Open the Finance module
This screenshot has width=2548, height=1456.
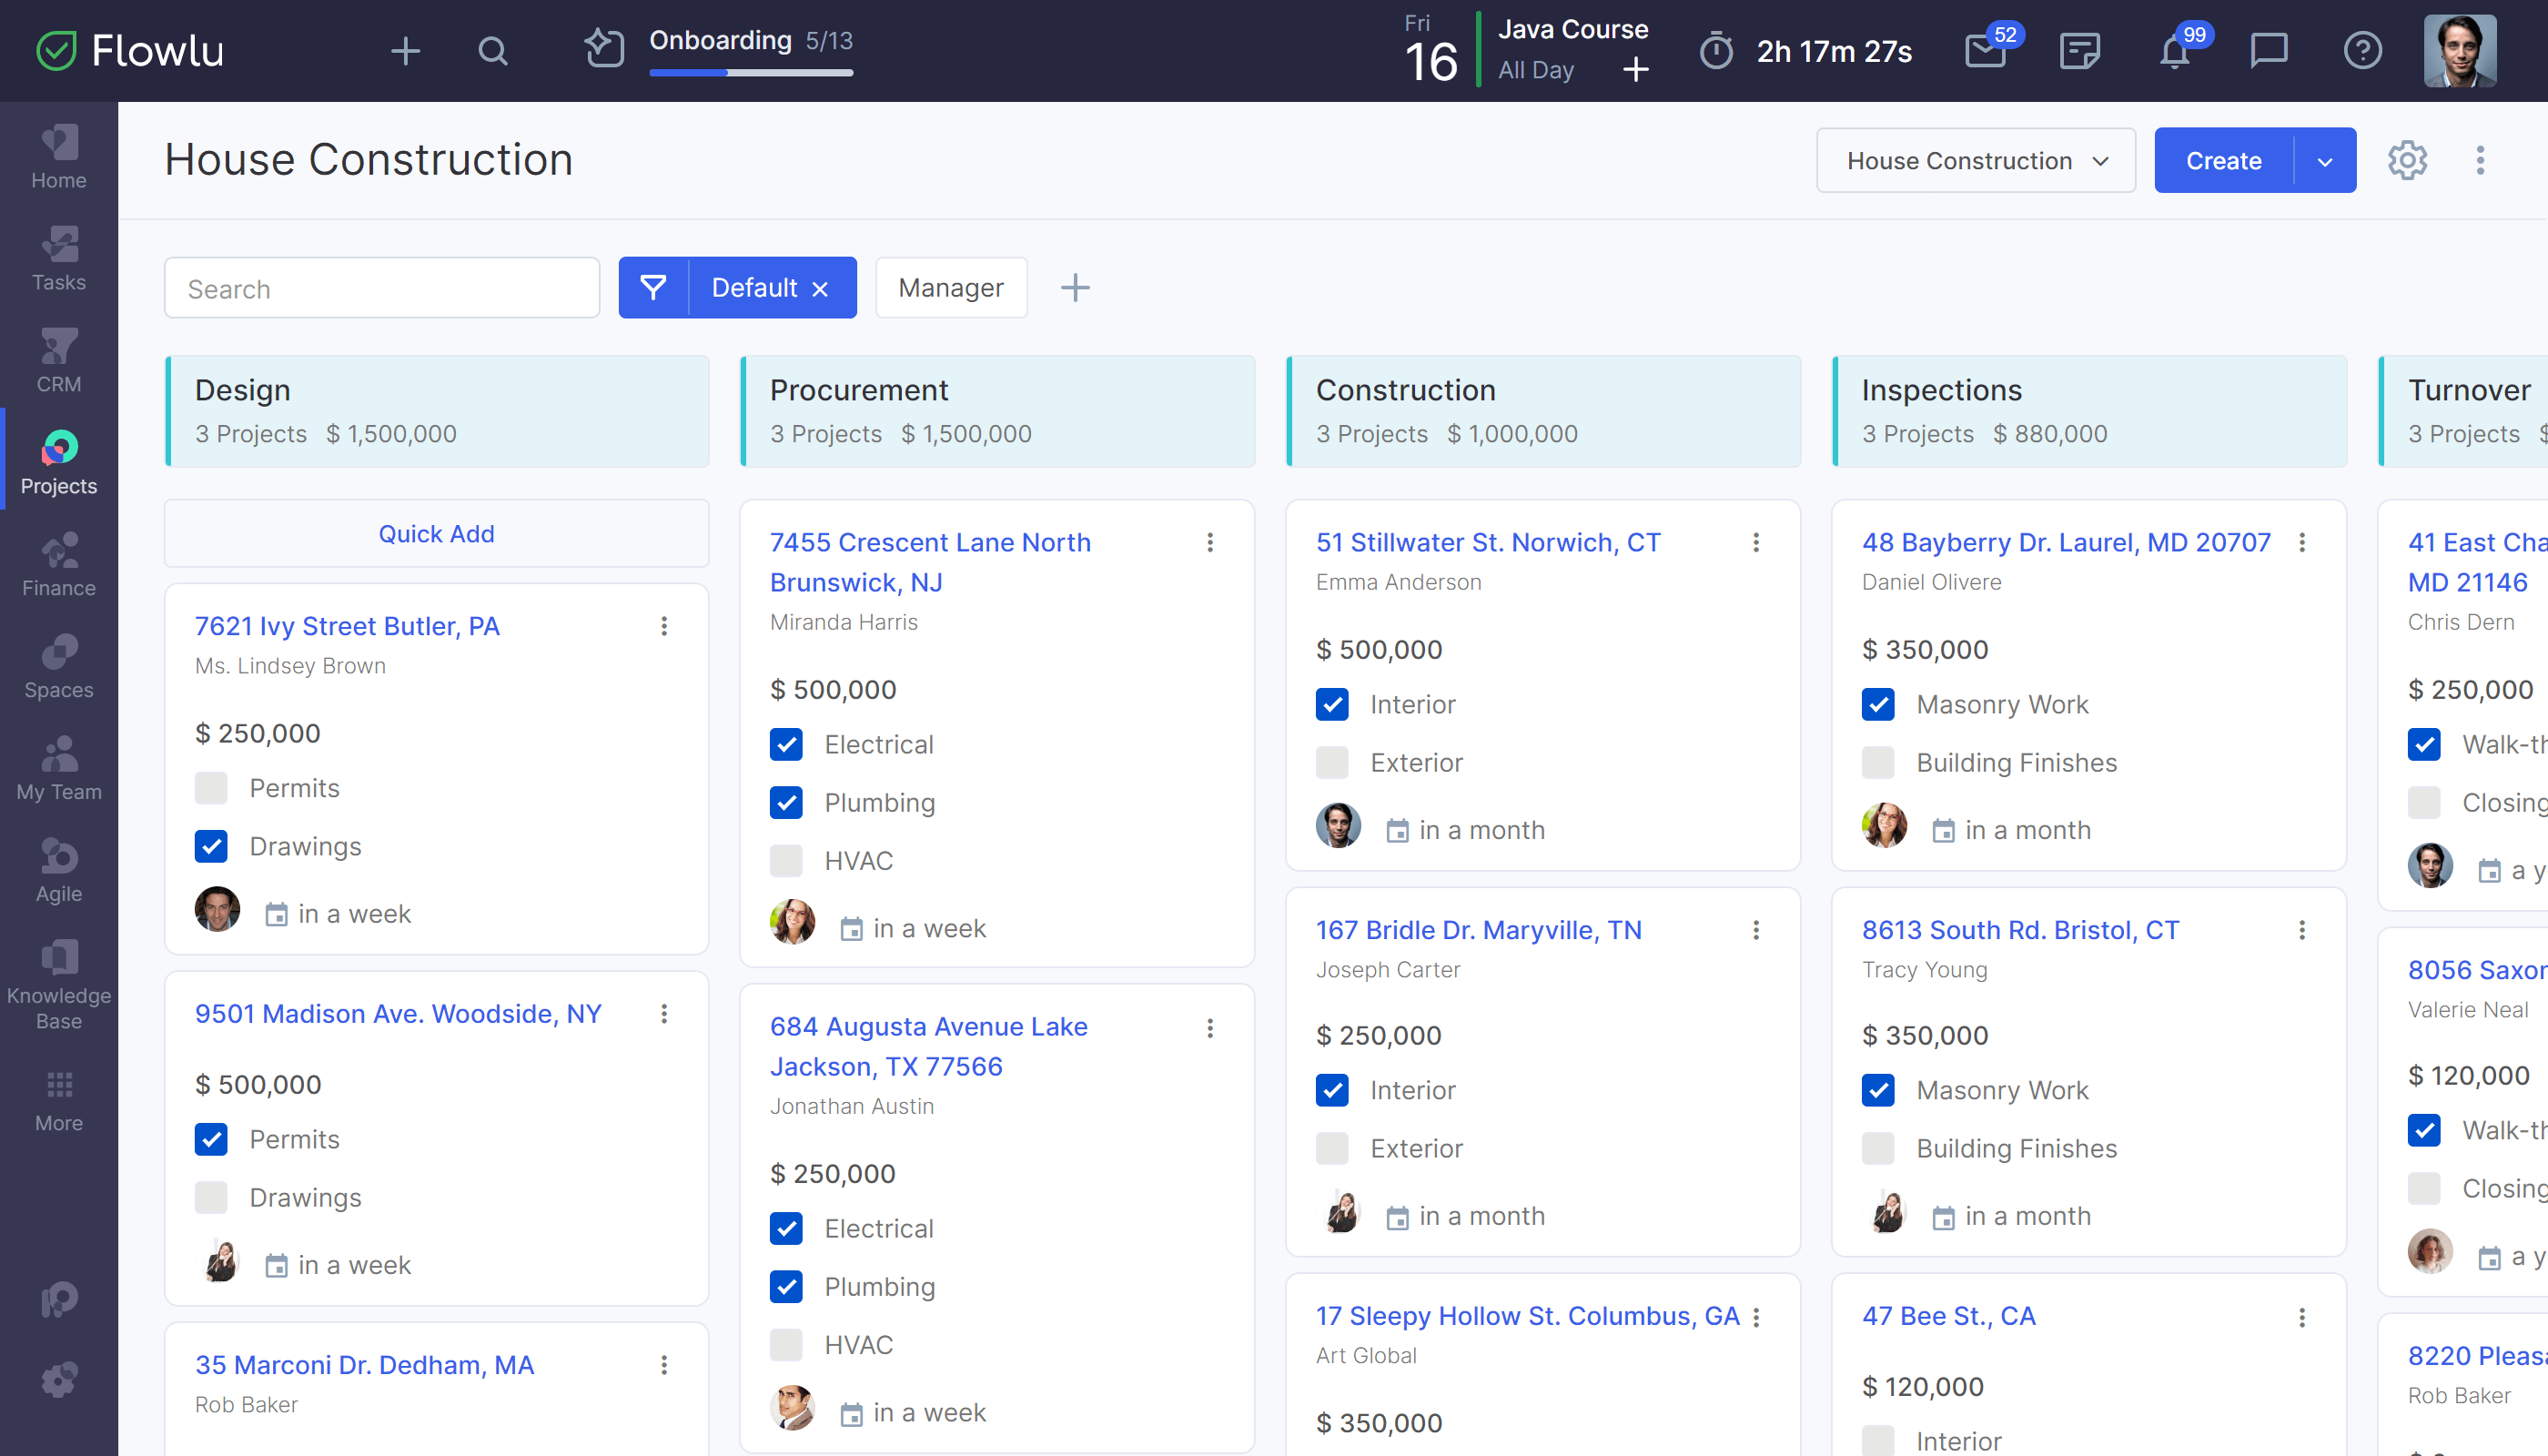point(57,564)
